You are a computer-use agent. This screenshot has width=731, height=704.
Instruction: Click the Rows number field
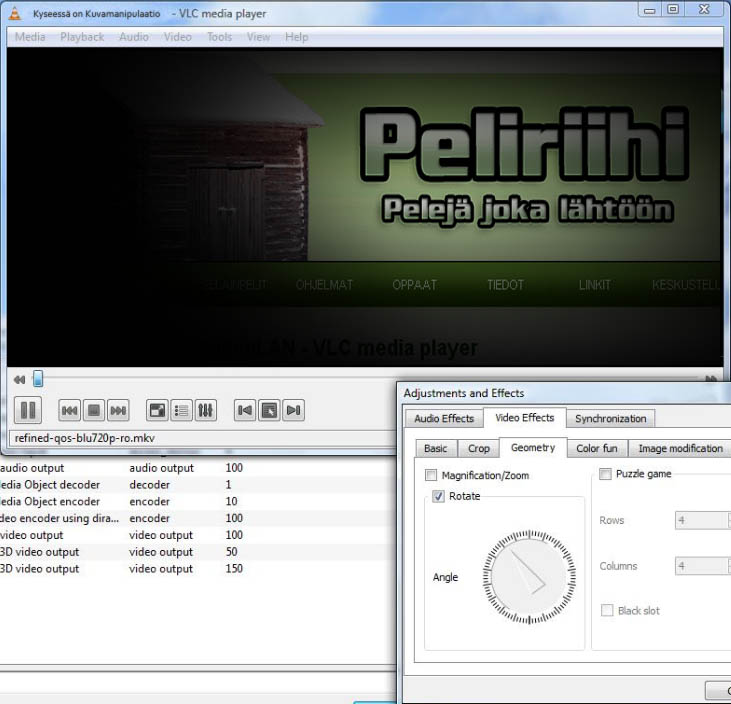tap(703, 520)
